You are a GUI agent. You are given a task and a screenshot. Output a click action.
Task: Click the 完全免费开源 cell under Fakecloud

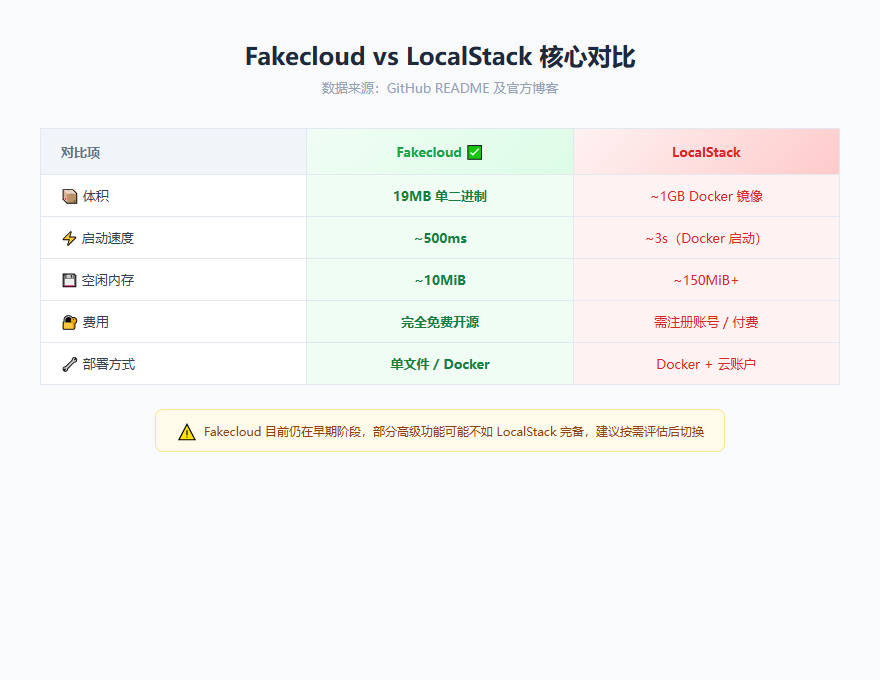pos(439,322)
